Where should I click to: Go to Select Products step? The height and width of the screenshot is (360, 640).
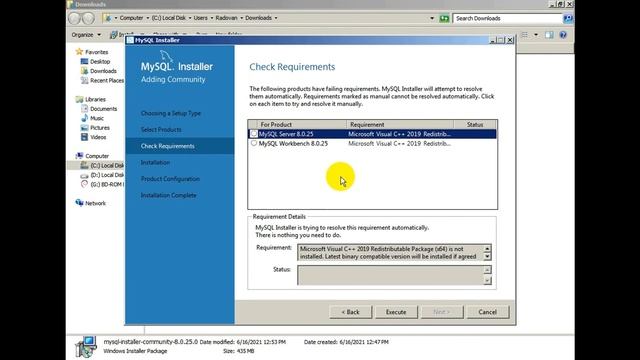coord(161,129)
